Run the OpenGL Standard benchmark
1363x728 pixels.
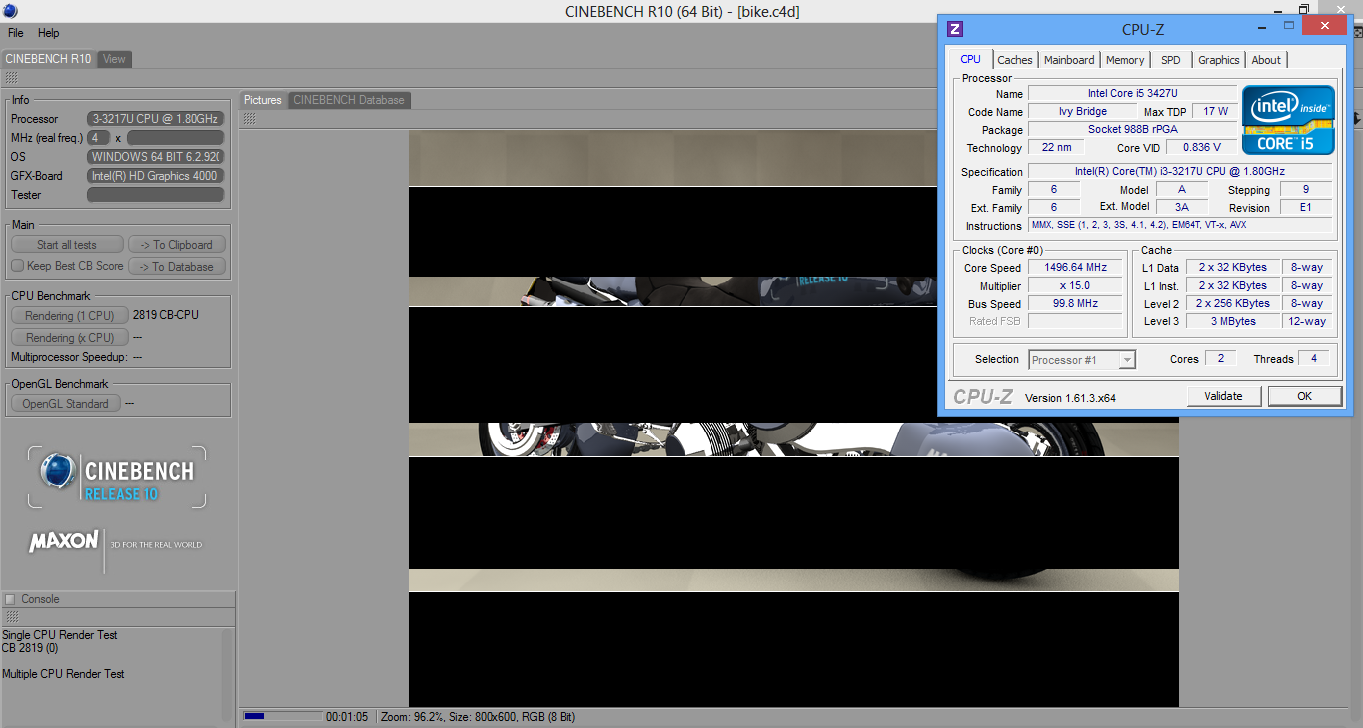click(66, 404)
